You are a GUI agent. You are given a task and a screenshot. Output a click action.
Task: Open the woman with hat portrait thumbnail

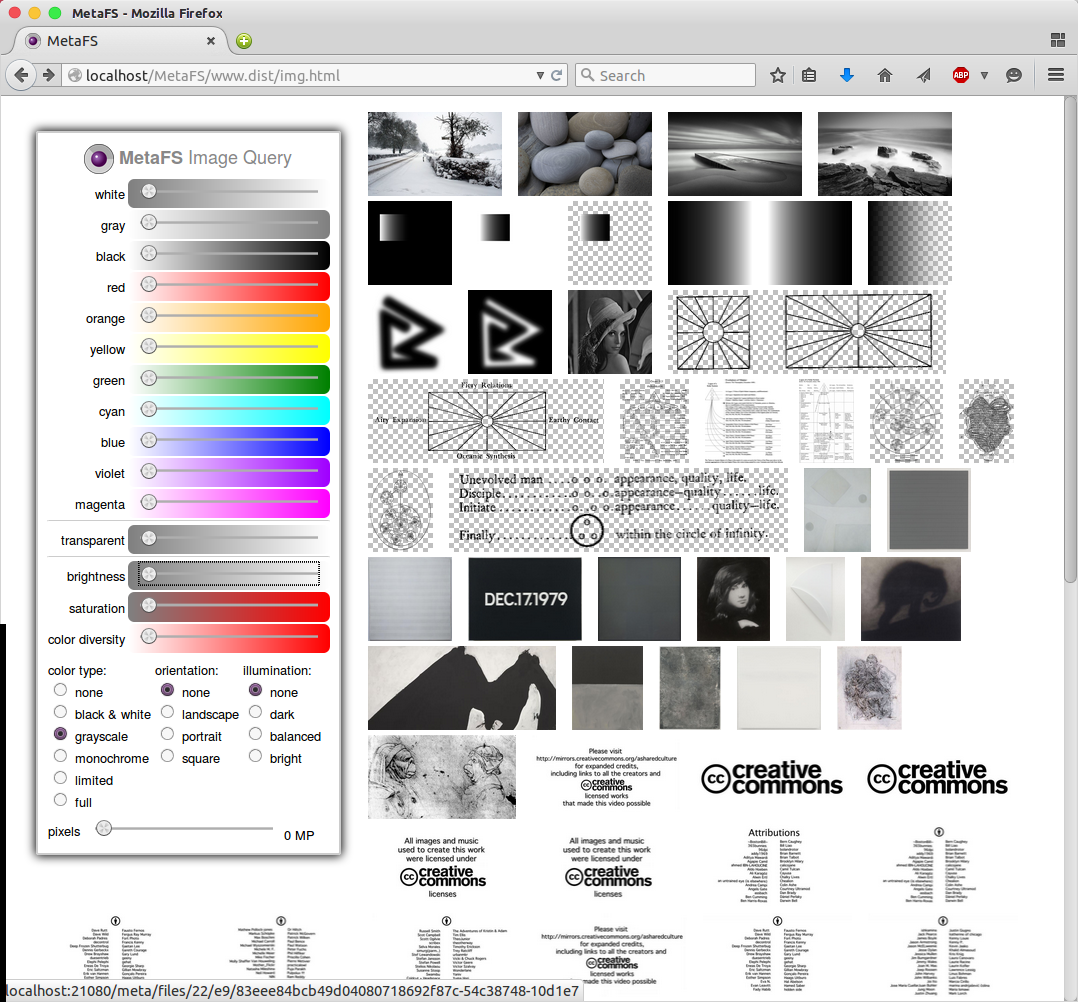pyautogui.click(x=610, y=332)
